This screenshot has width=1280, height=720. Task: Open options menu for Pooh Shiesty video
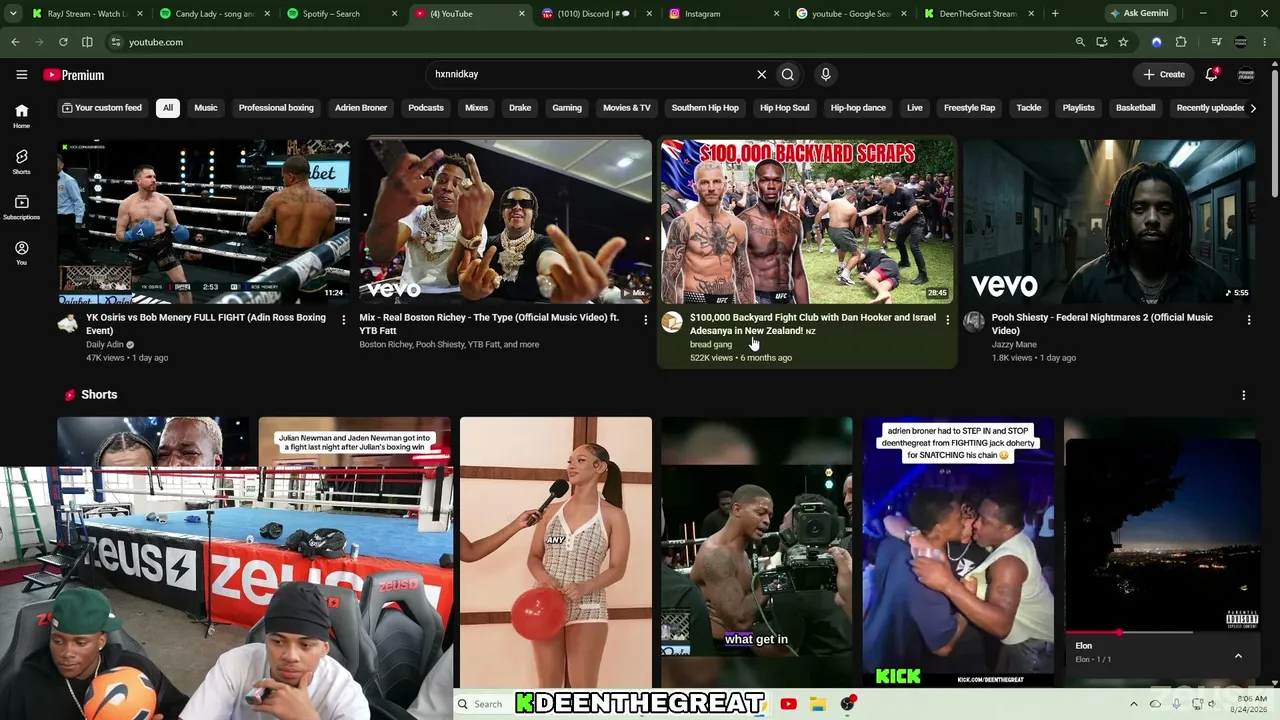pos(1248,320)
